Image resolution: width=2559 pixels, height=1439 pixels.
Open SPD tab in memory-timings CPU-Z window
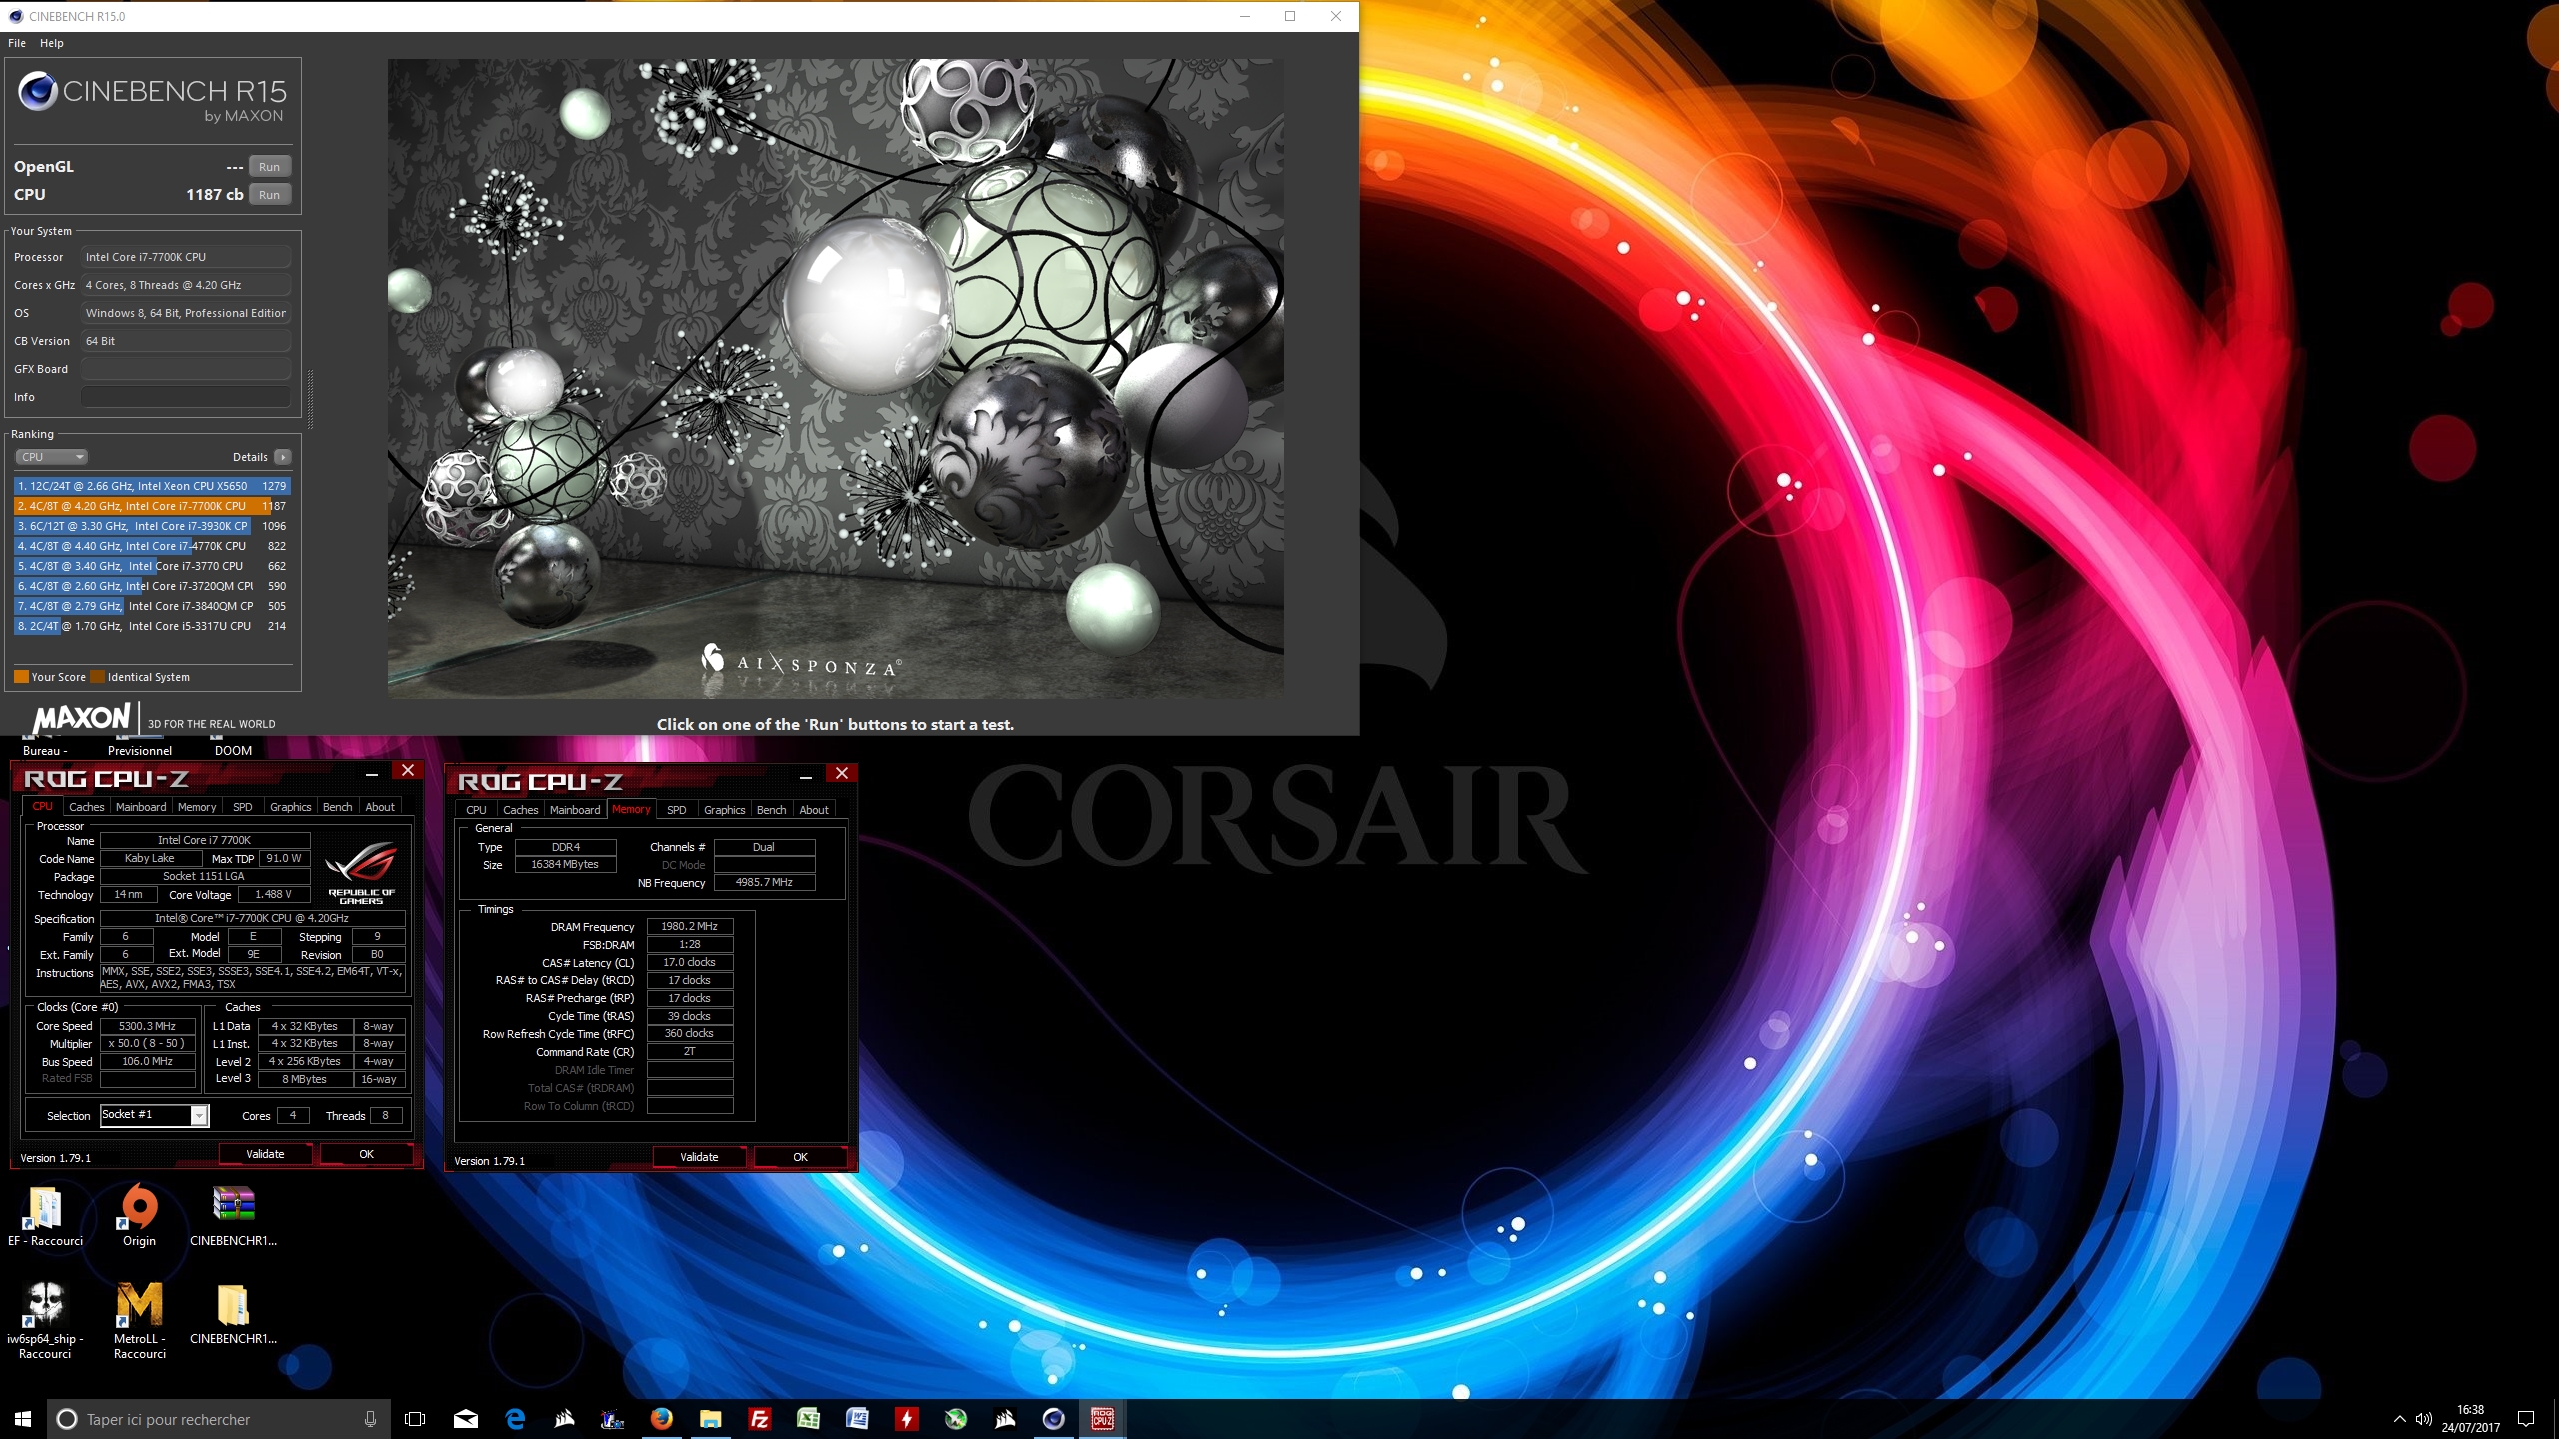point(677,810)
